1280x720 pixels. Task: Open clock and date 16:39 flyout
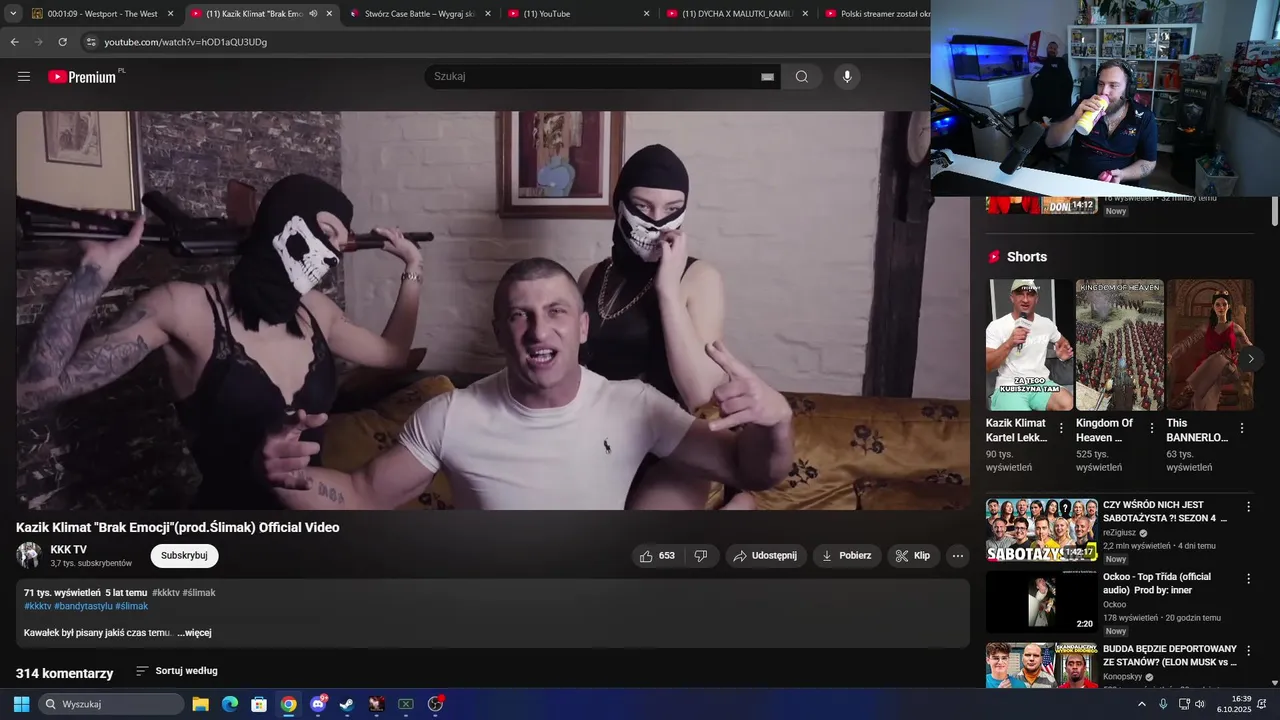coord(1235,704)
